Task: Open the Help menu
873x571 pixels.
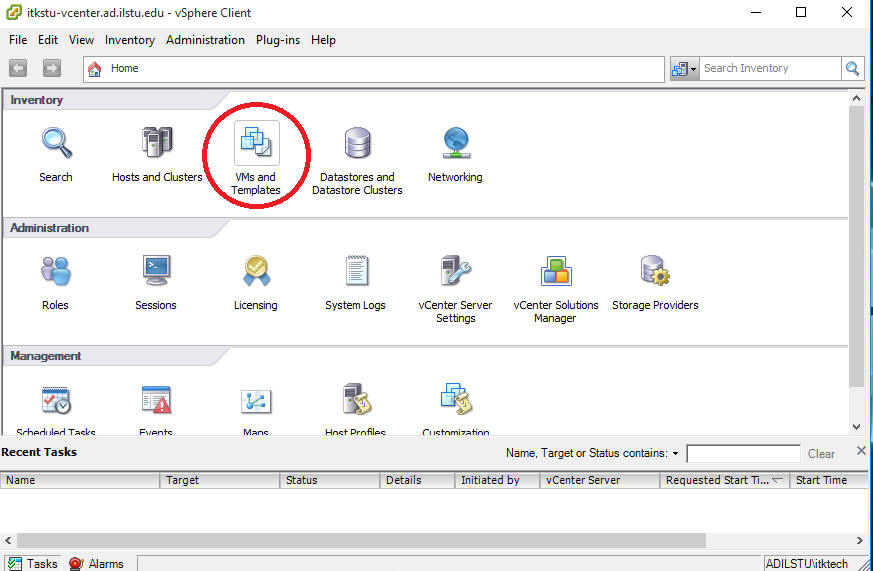Action: pyautogui.click(x=323, y=40)
